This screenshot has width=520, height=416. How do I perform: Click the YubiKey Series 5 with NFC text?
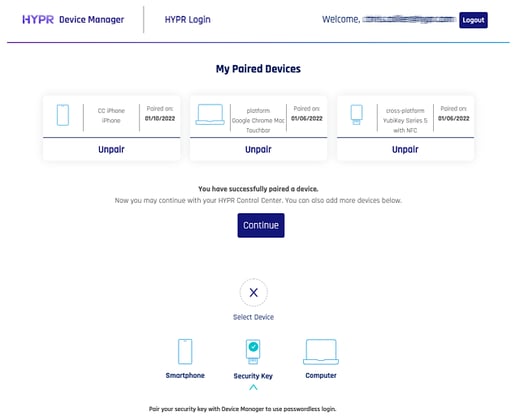pyautogui.click(x=405, y=125)
